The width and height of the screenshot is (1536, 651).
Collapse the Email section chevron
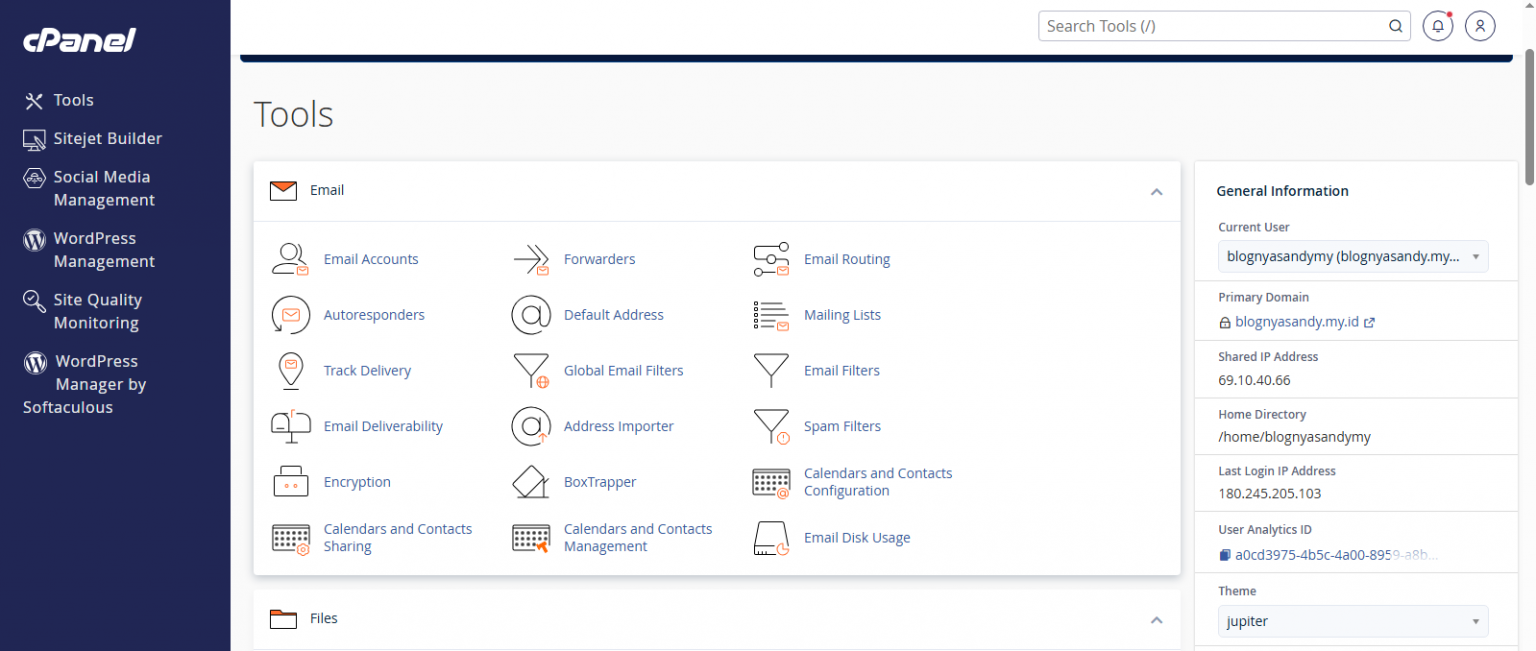tap(1156, 191)
